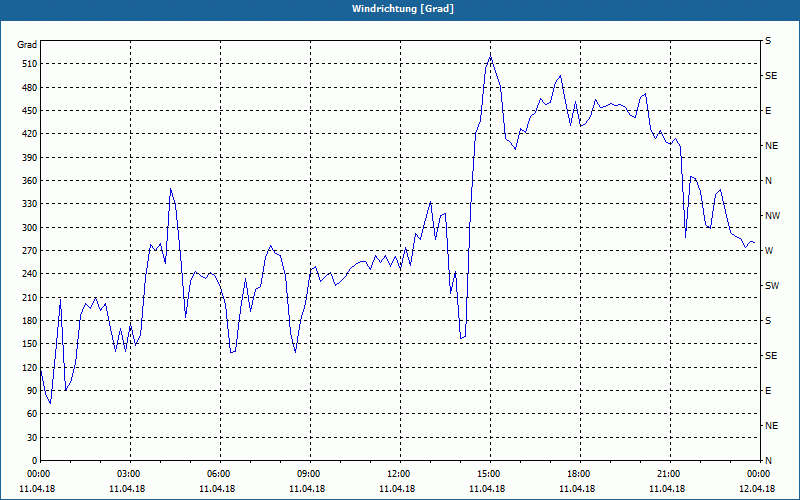Select the NE compass label between 30 and 60
Viewport: 800px width, 500px height.
[771, 426]
